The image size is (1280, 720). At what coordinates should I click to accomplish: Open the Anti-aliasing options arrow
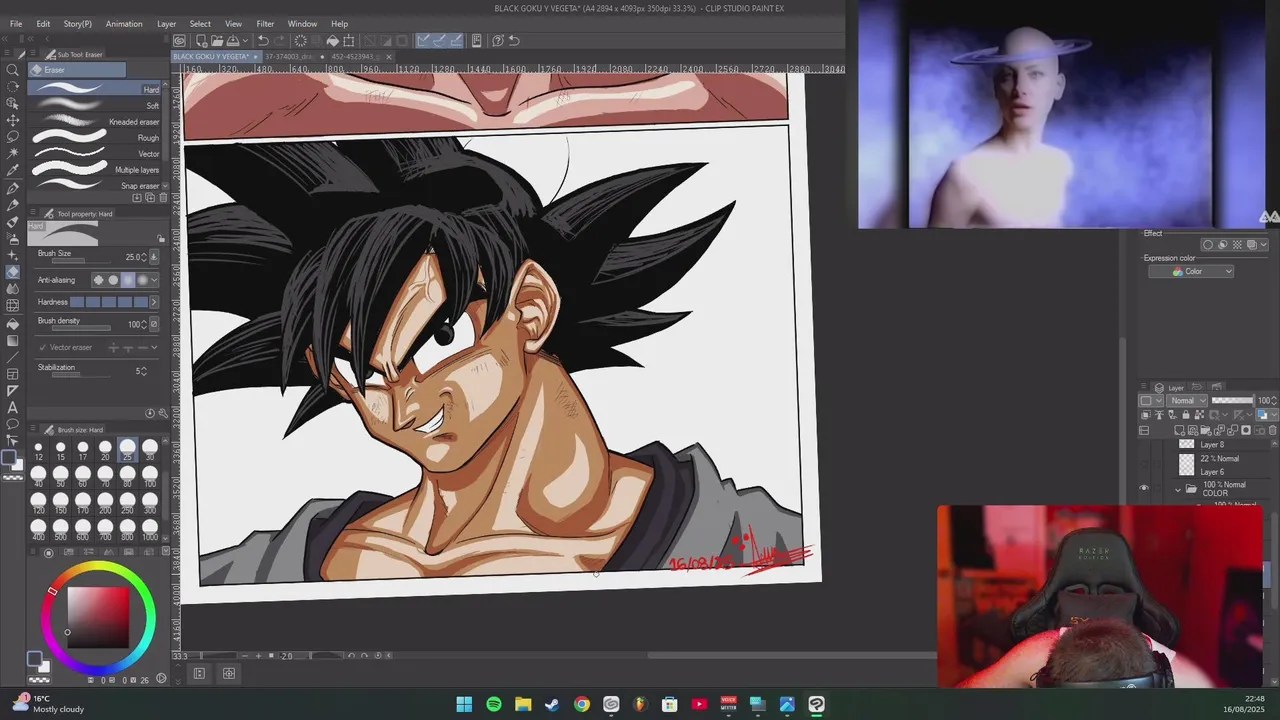tap(154, 280)
